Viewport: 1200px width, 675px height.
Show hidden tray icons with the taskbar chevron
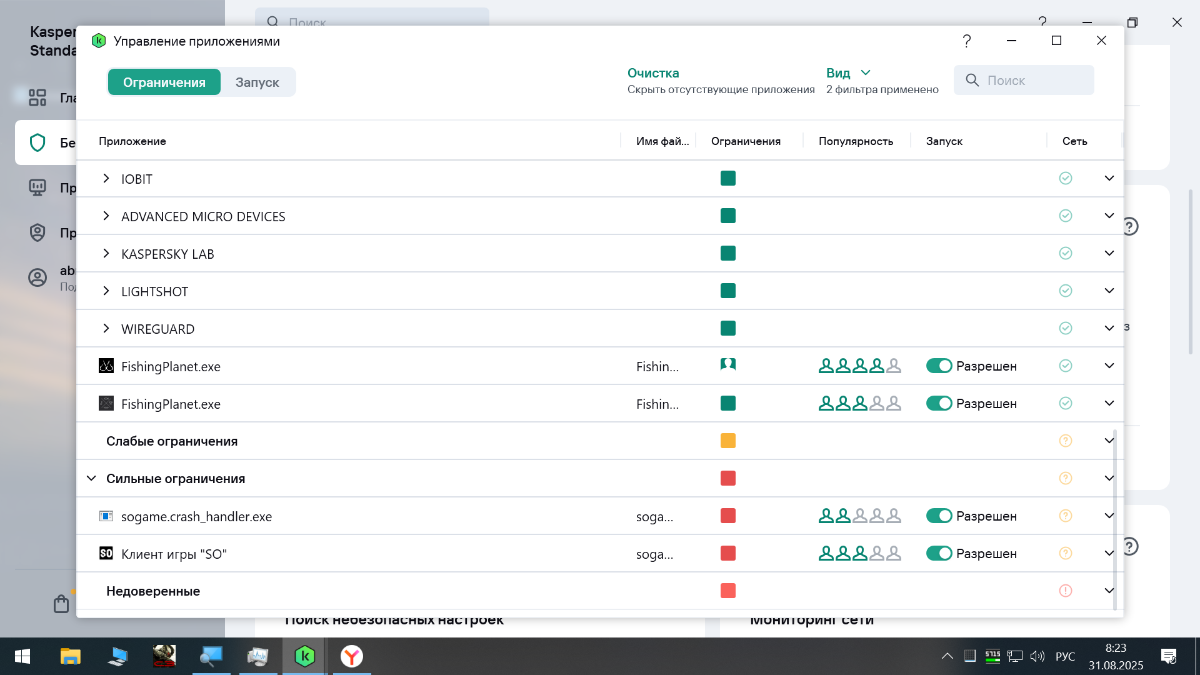pos(947,656)
